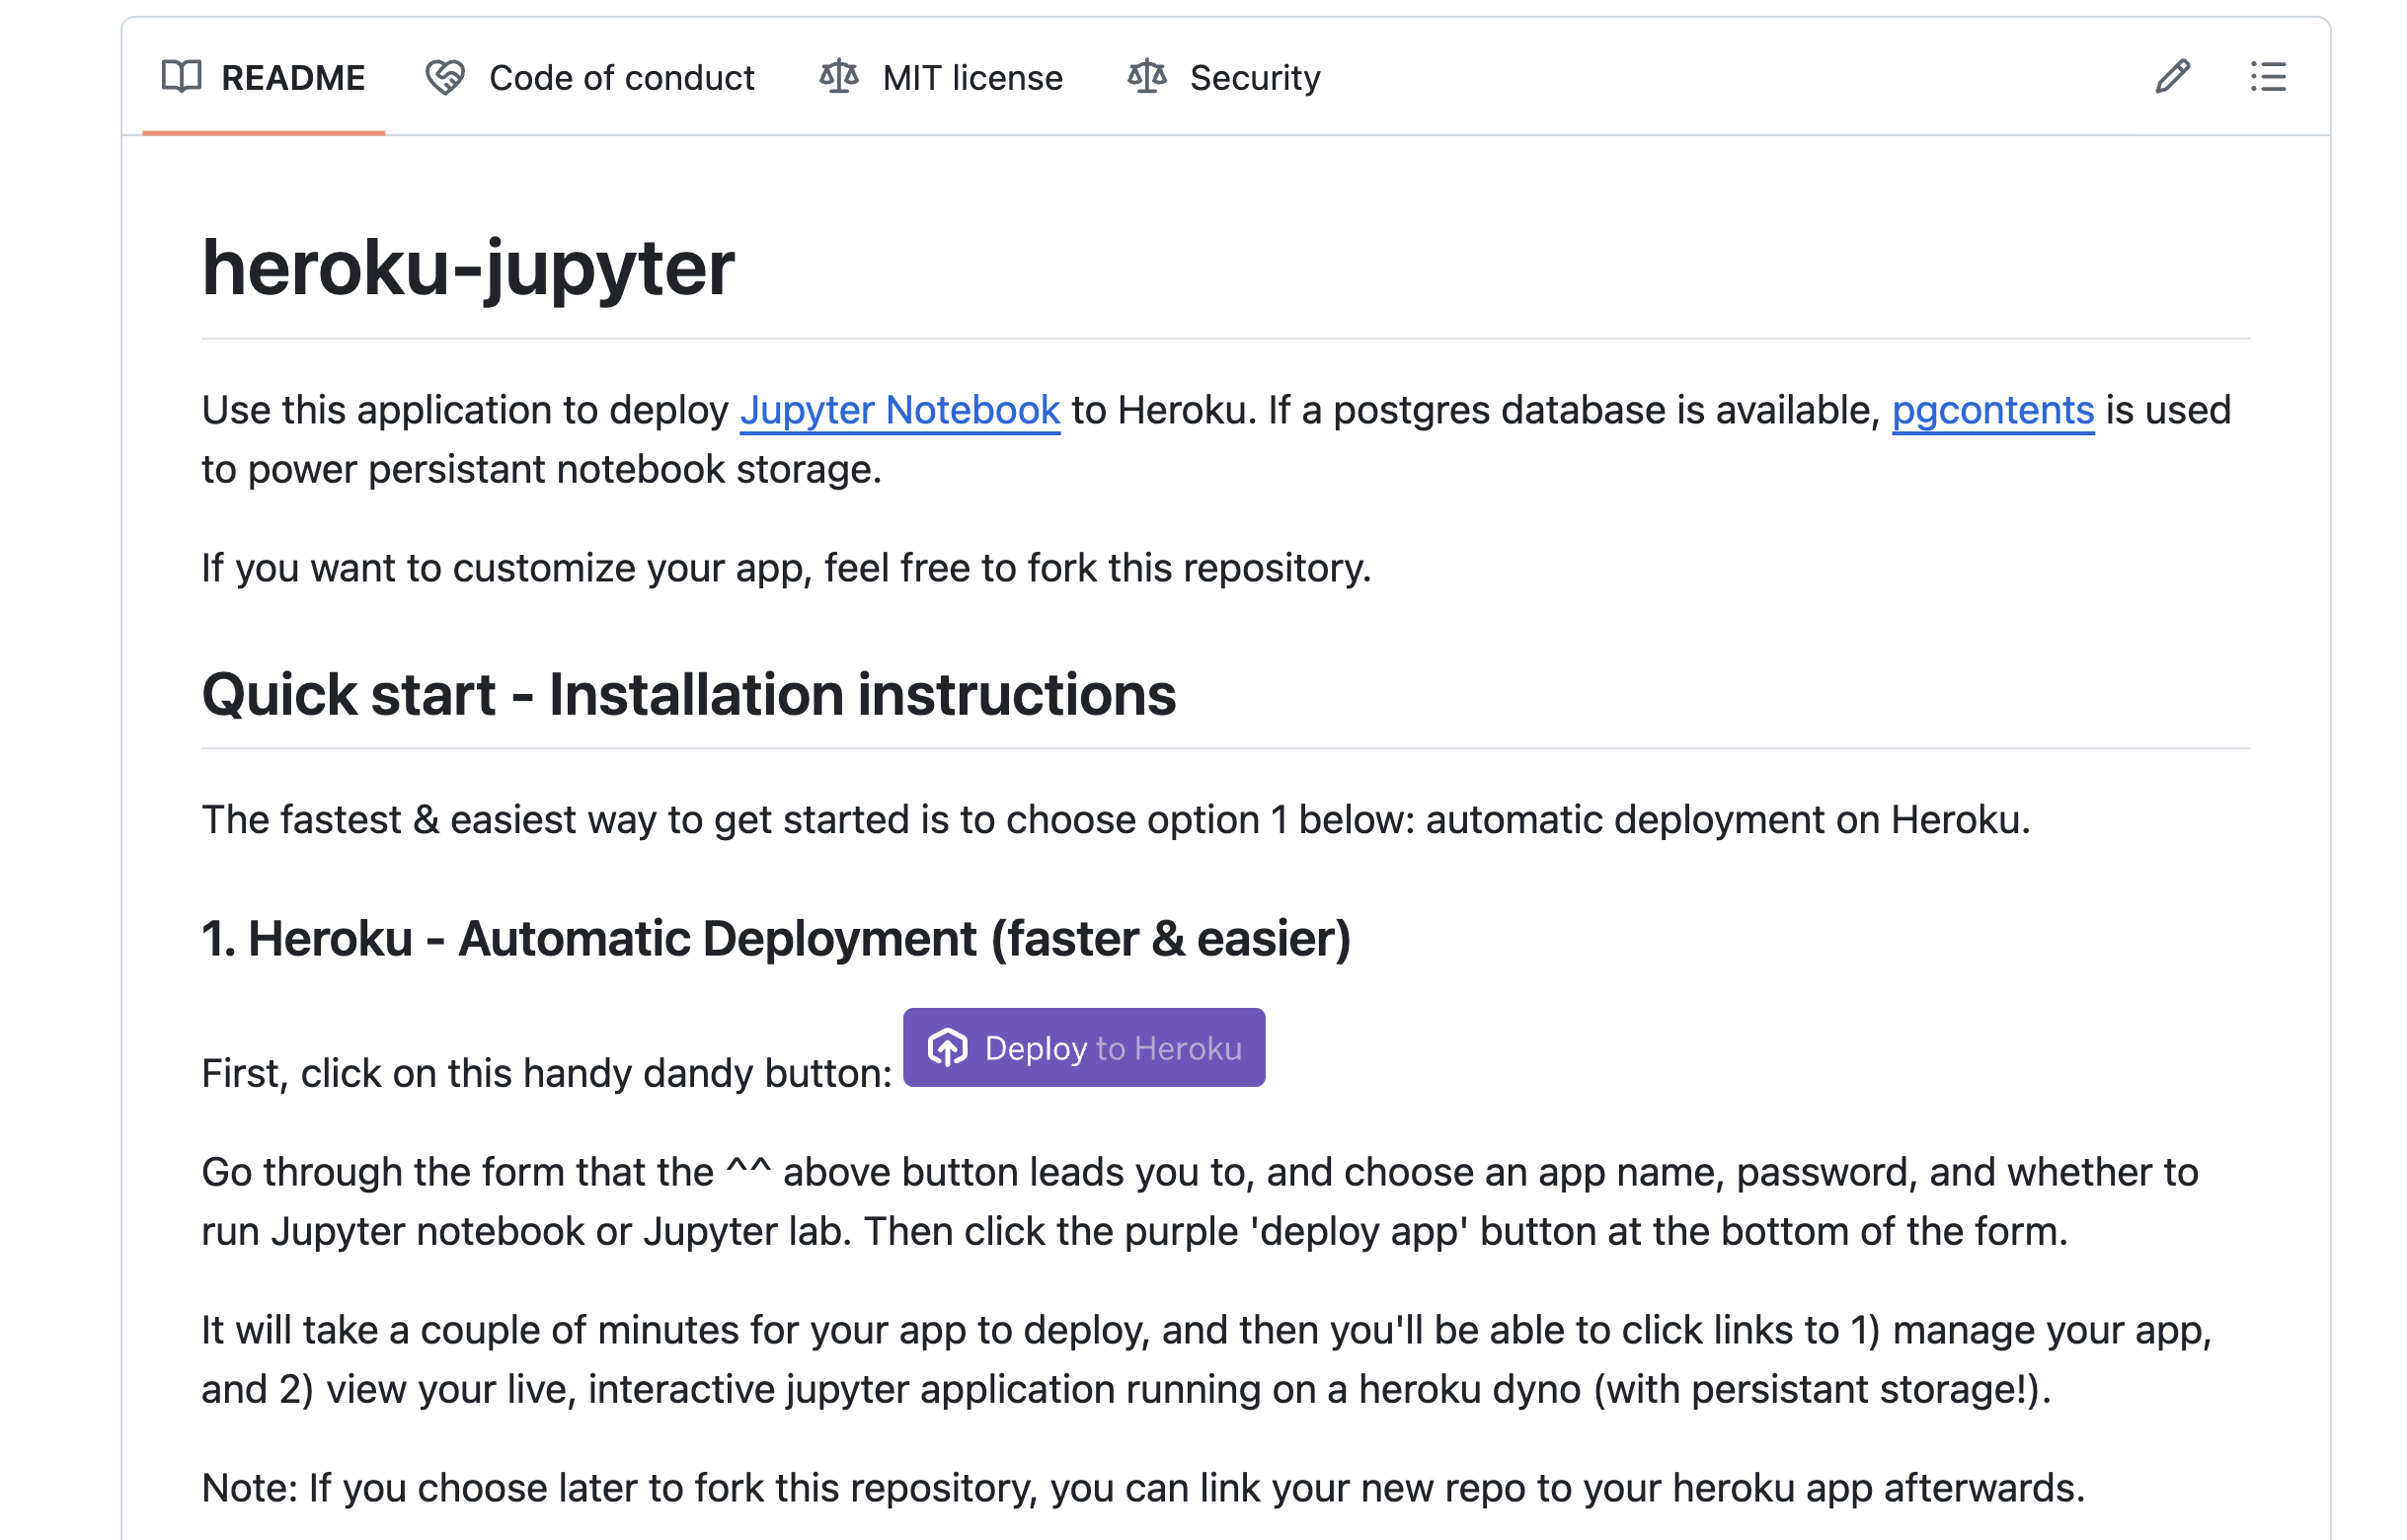Open the README outline list icon

point(2268,77)
